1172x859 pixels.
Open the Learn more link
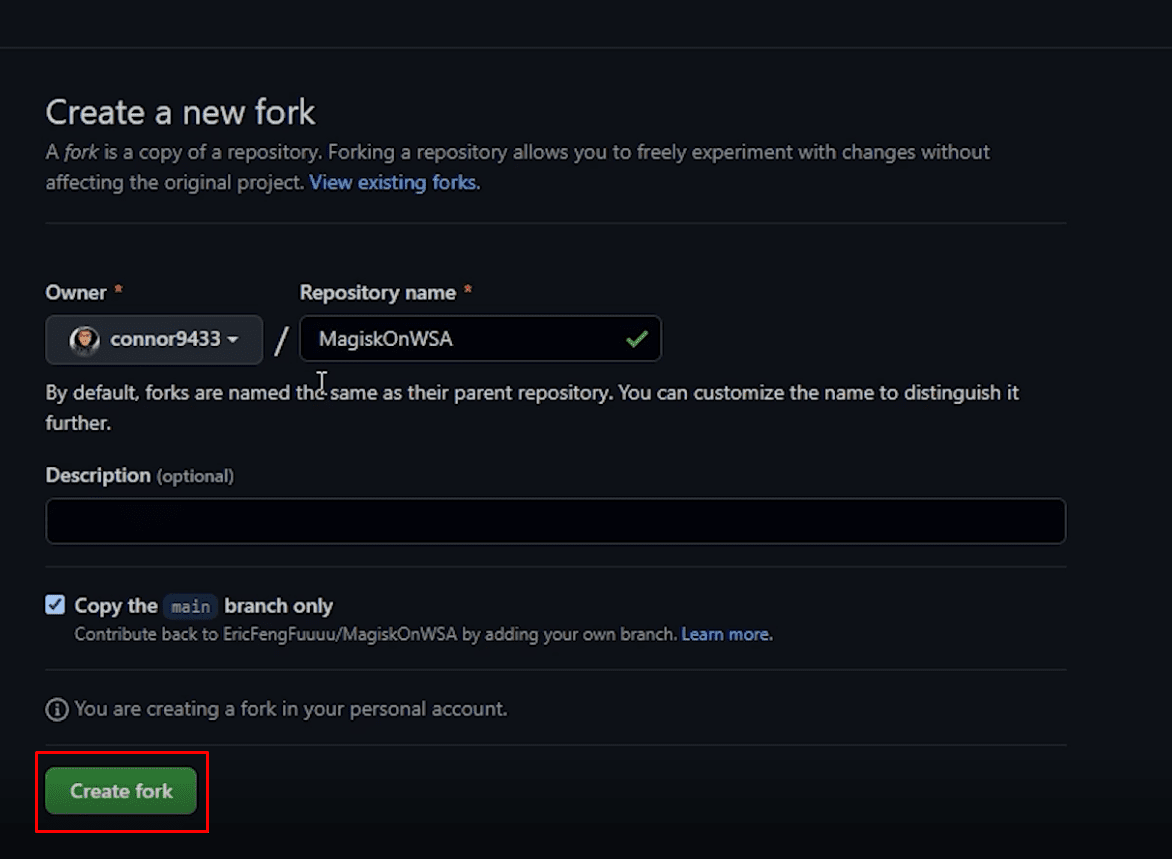(725, 634)
